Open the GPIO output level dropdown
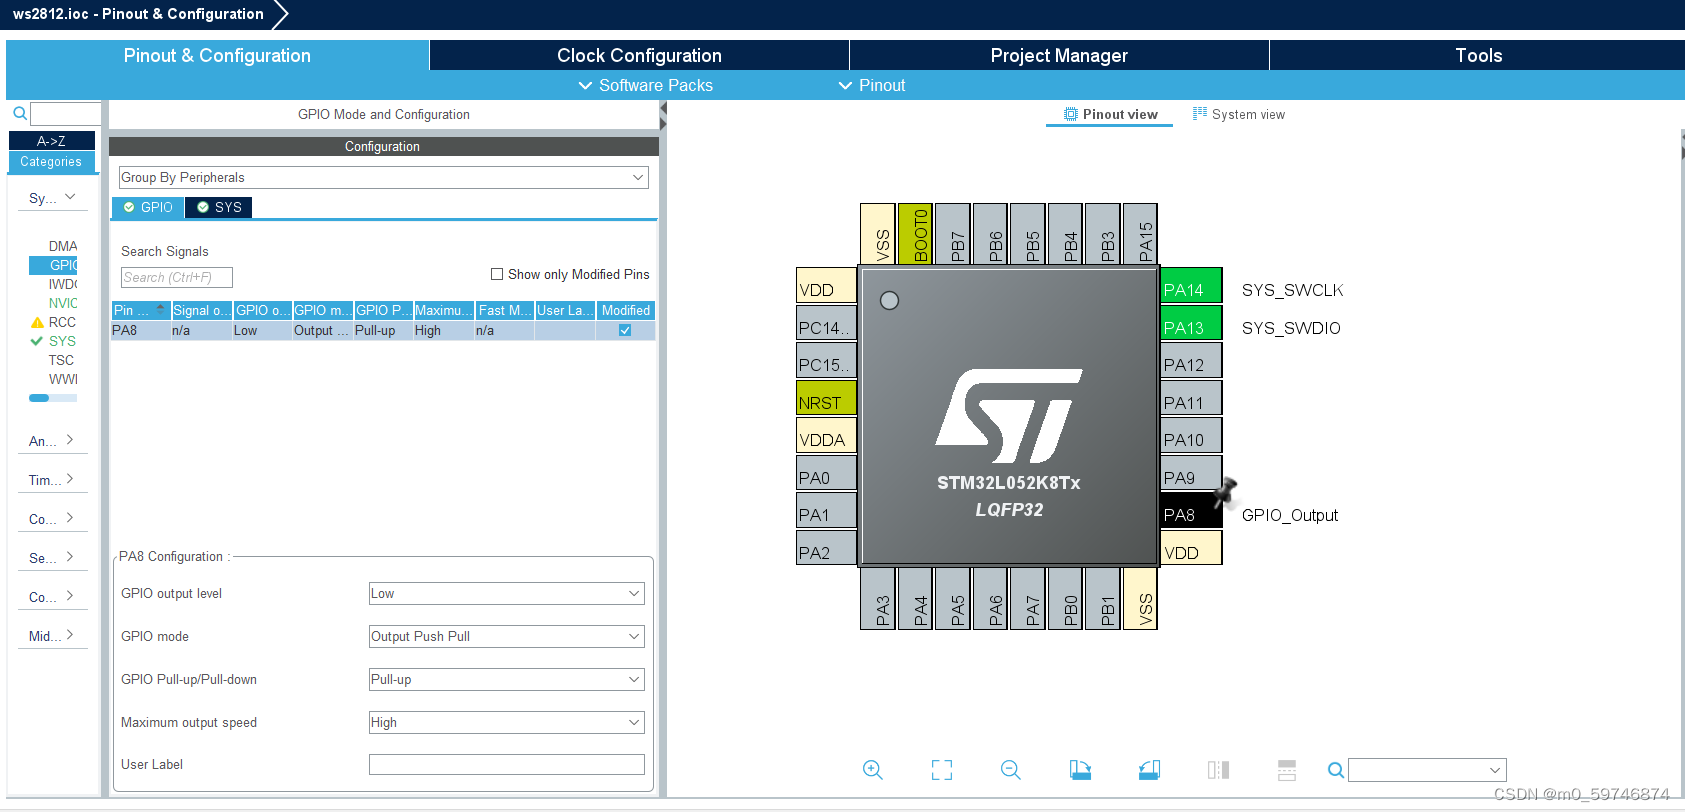Image resolution: width=1685 pixels, height=812 pixels. click(507, 593)
